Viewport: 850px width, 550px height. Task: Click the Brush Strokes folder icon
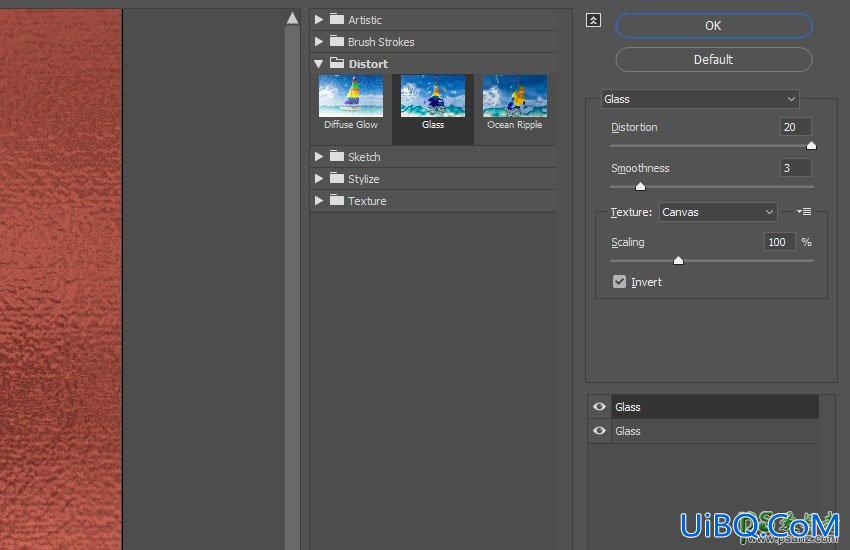point(337,41)
